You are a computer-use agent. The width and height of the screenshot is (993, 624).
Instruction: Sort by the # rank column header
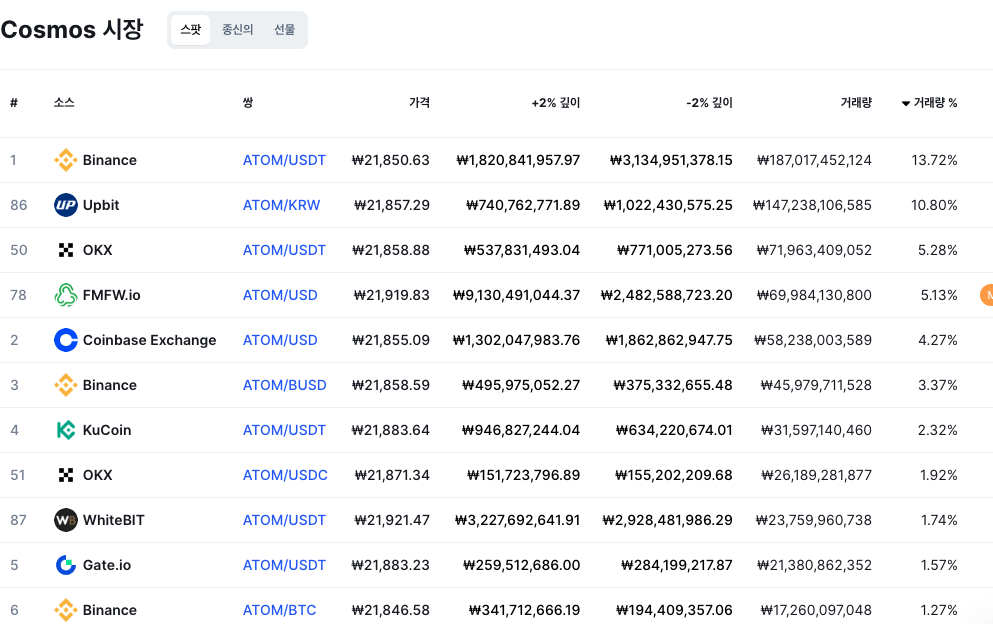pos(14,103)
